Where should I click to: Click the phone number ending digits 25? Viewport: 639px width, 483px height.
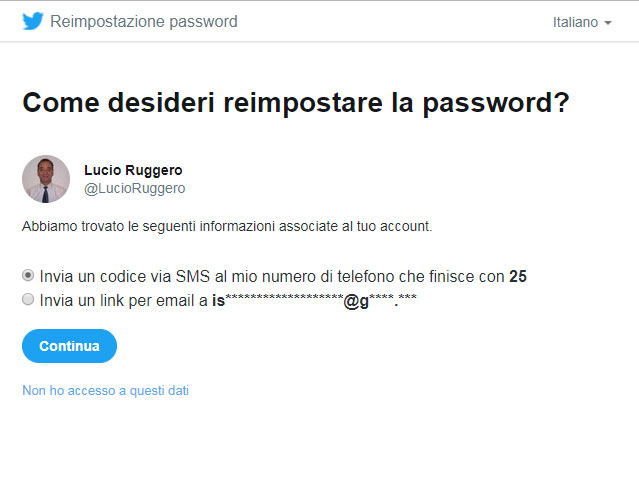click(518, 276)
